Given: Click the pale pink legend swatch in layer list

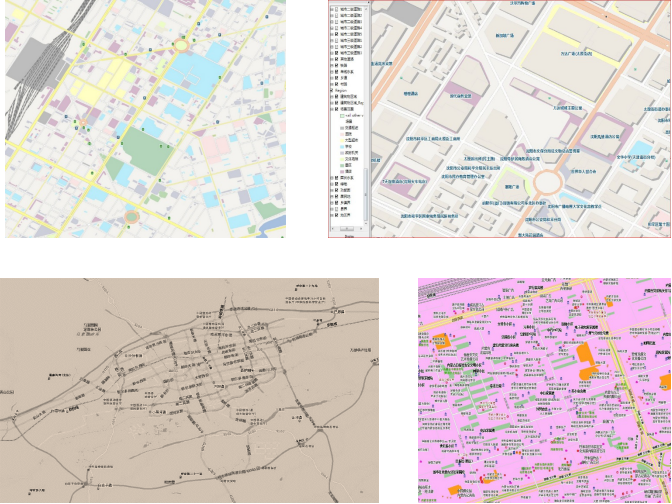Looking at the screenshot, I should (342, 134).
